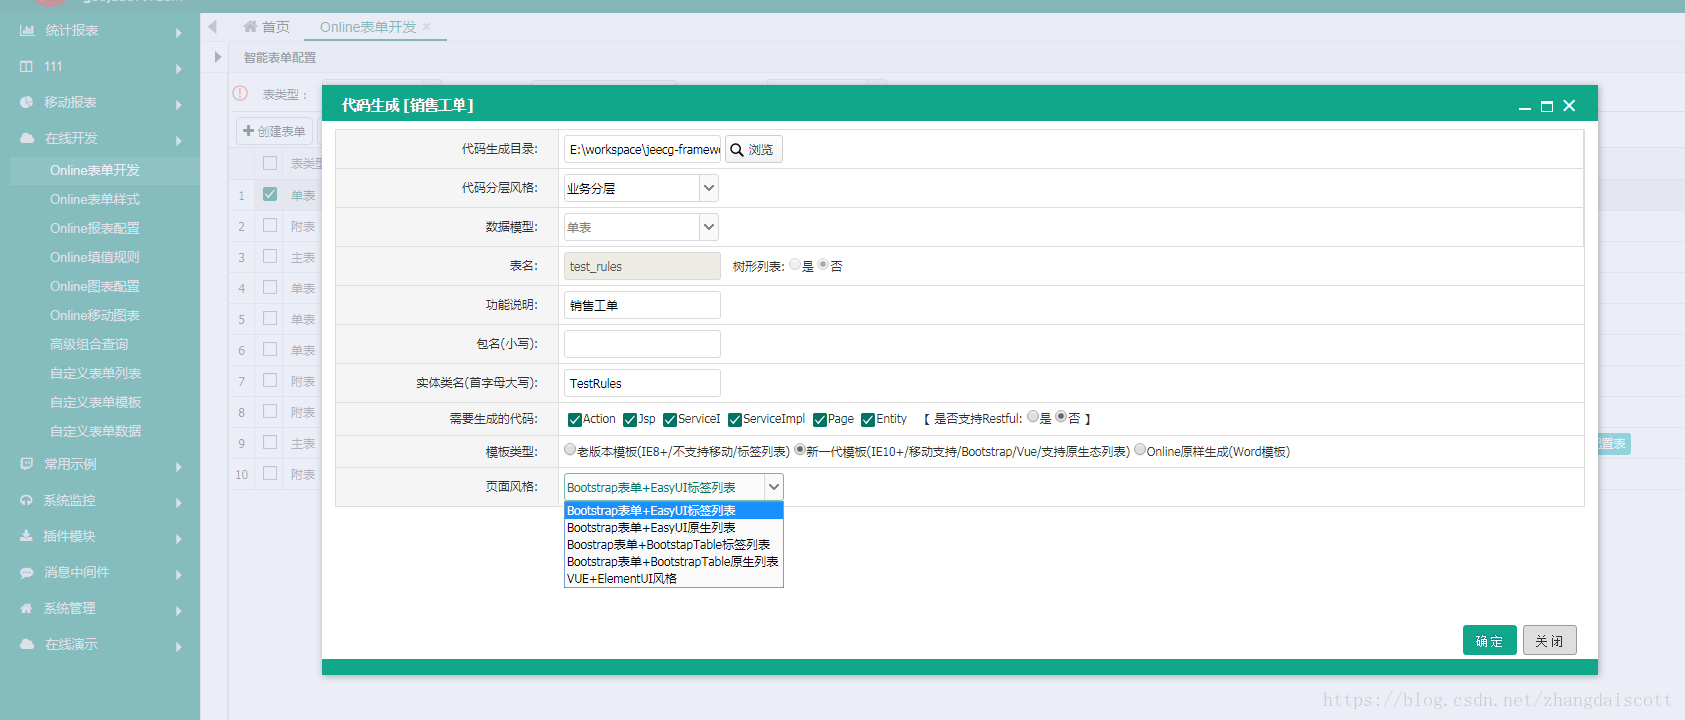Screen dimensions: 1685x720
Task: Open Online填值规则 in sidebar
Action: [x=95, y=257]
